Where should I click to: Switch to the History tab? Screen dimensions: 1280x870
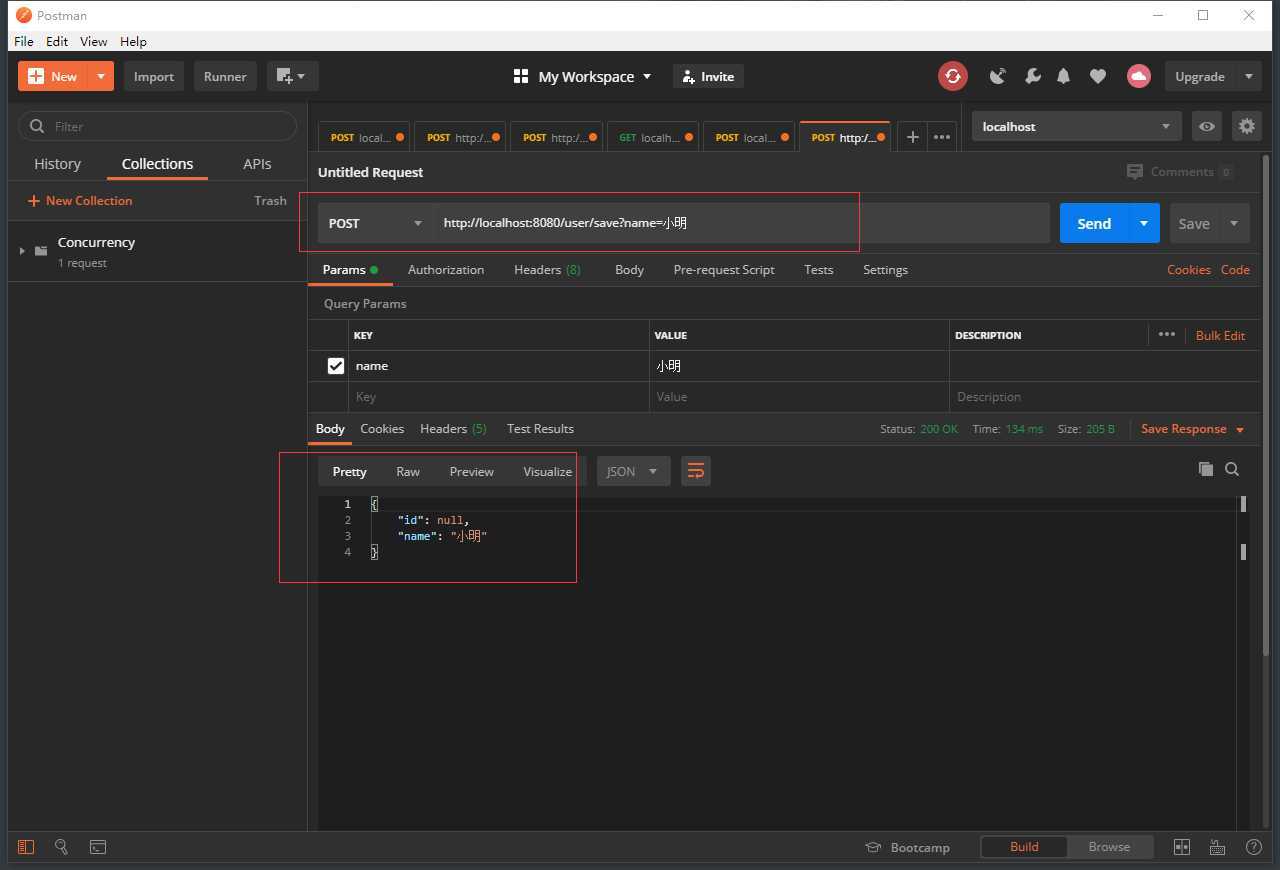57,164
